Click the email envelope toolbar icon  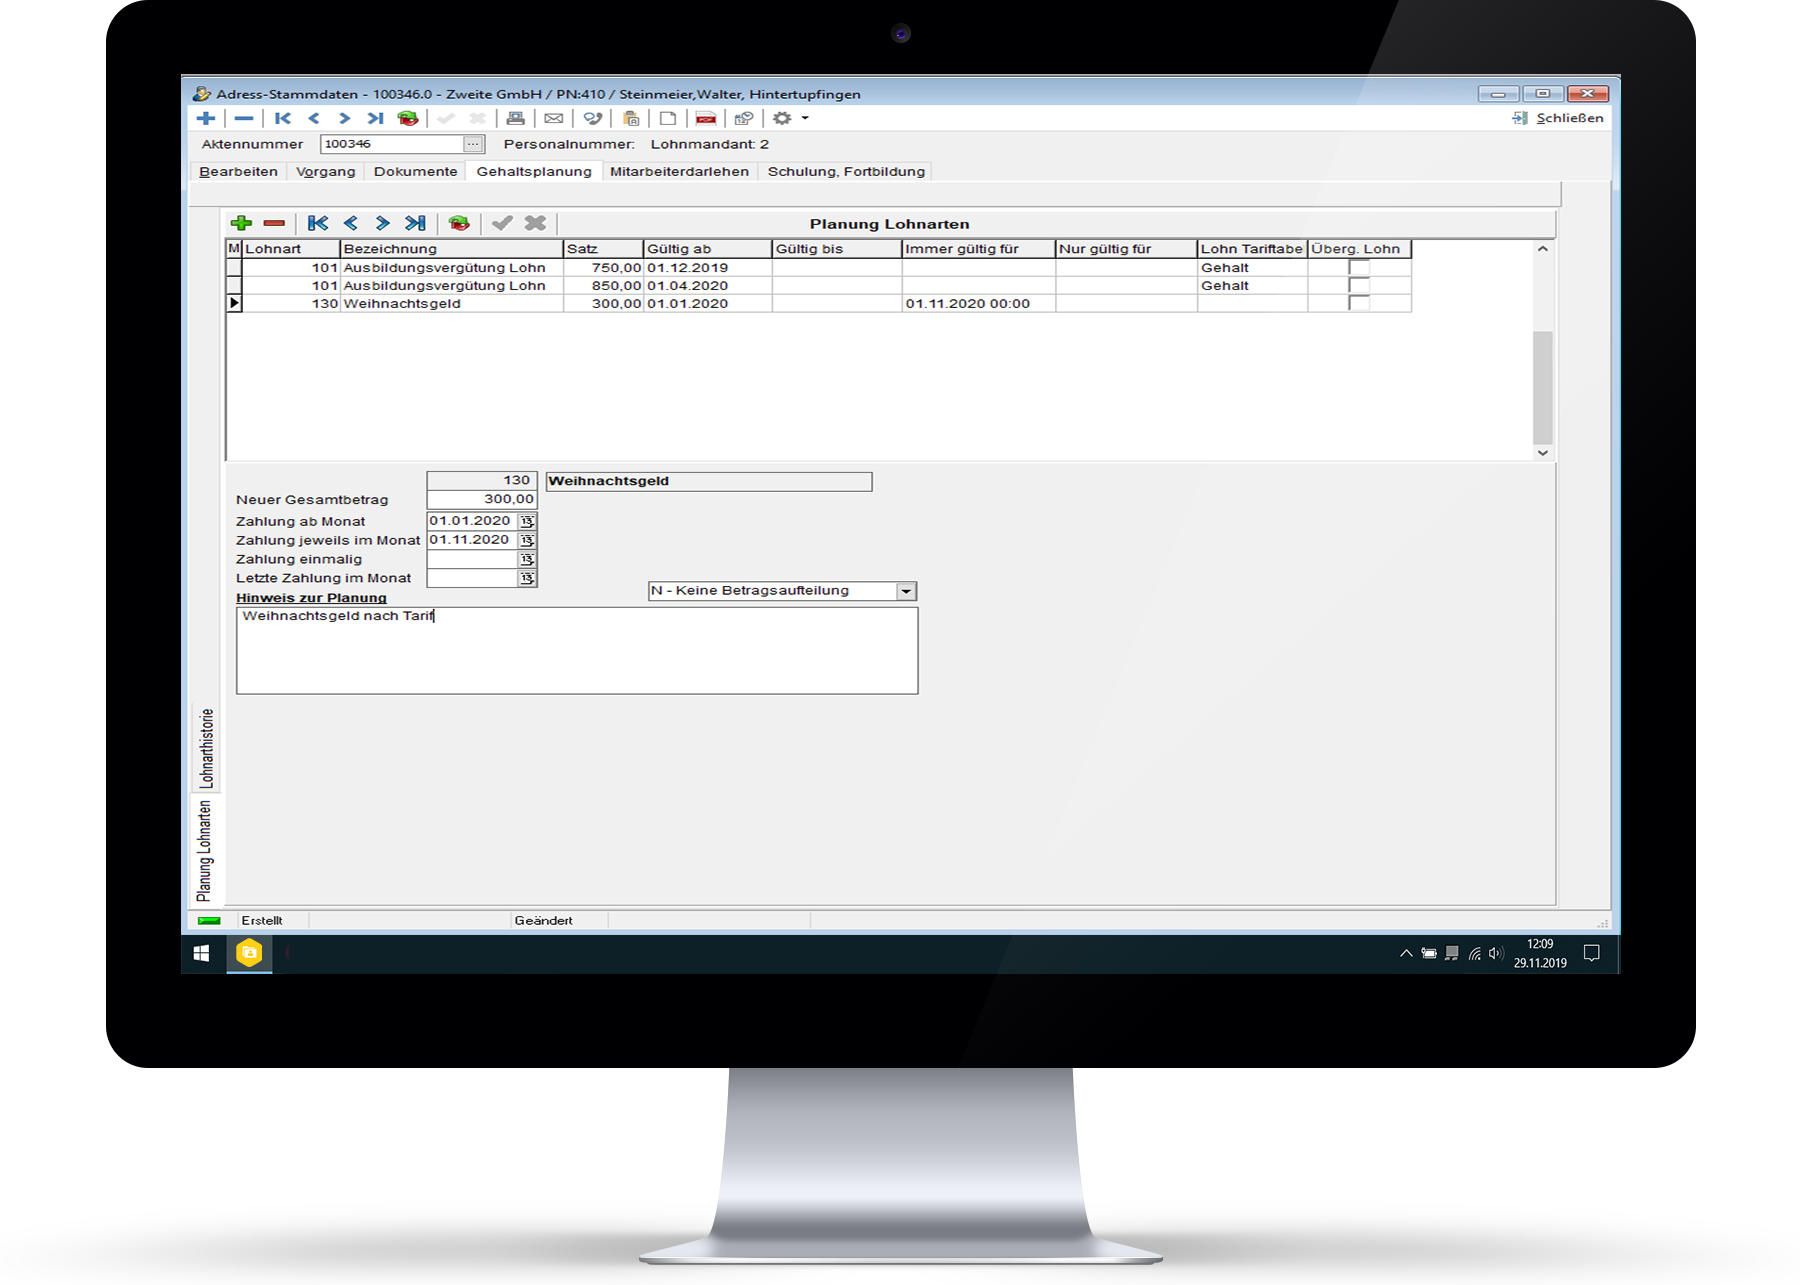tap(553, 118)
